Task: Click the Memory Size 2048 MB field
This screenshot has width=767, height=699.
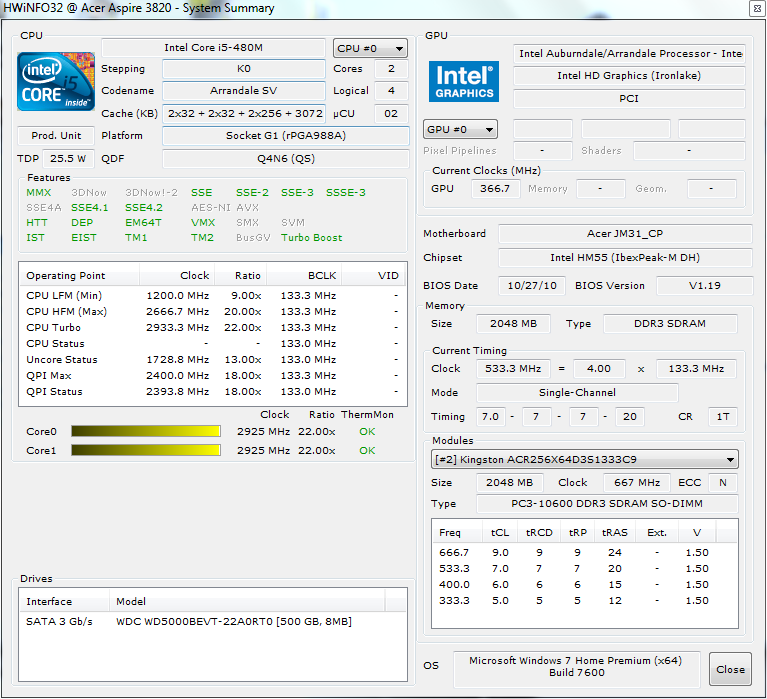Action: tap(513, 323)
